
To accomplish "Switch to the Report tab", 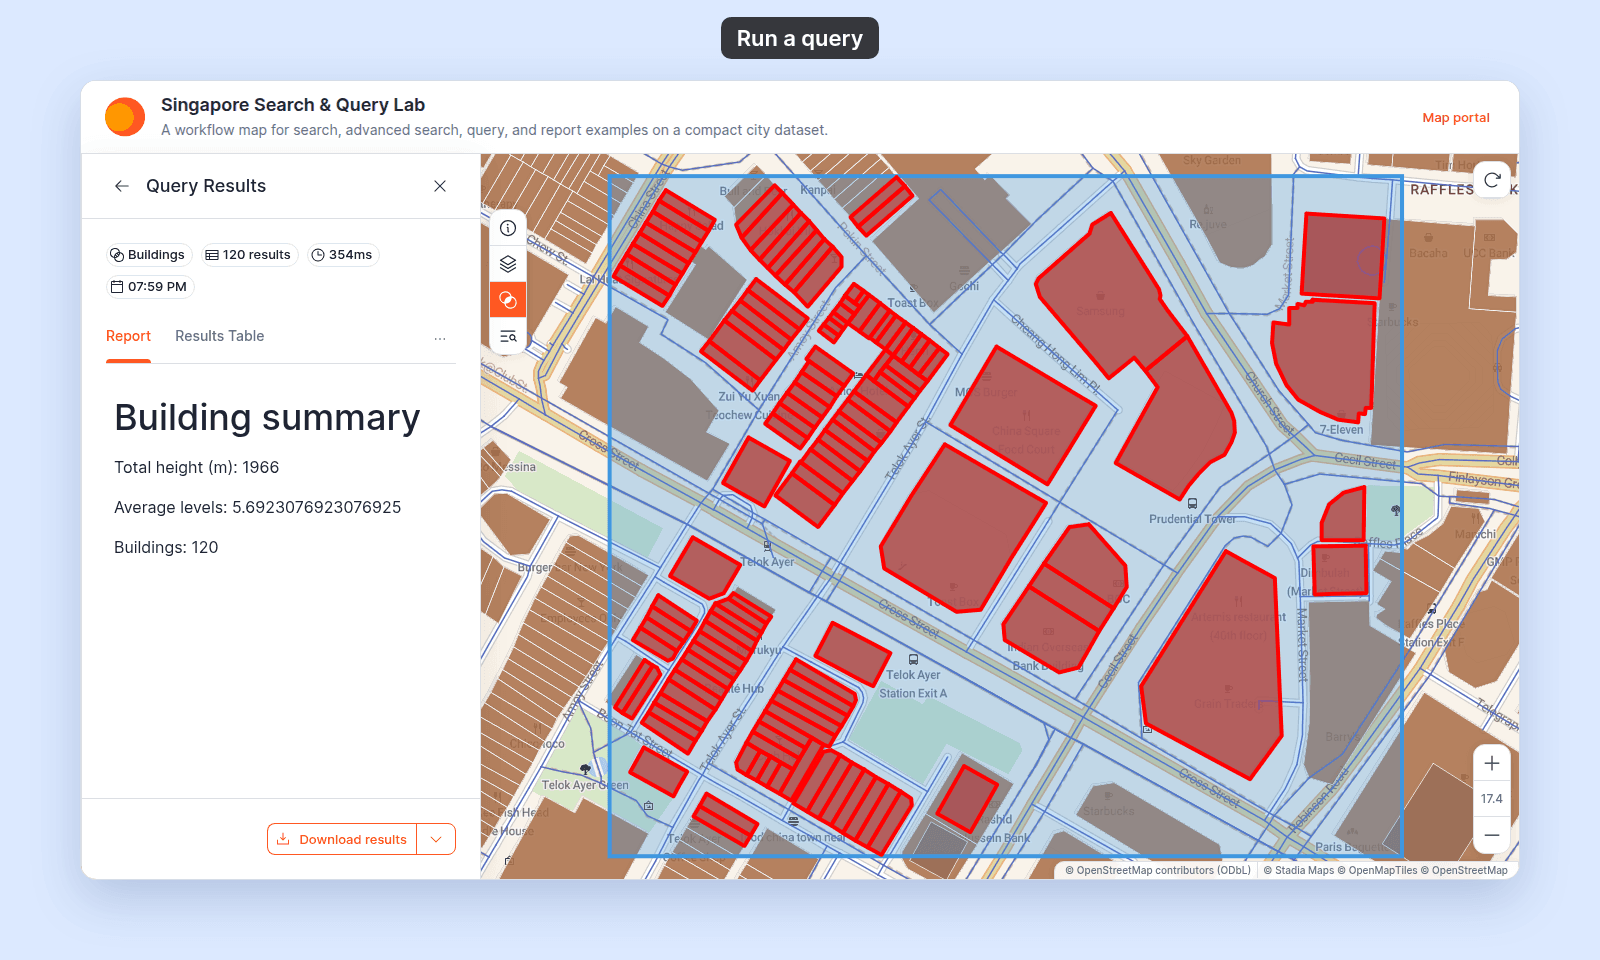I will tap(128, 336).
